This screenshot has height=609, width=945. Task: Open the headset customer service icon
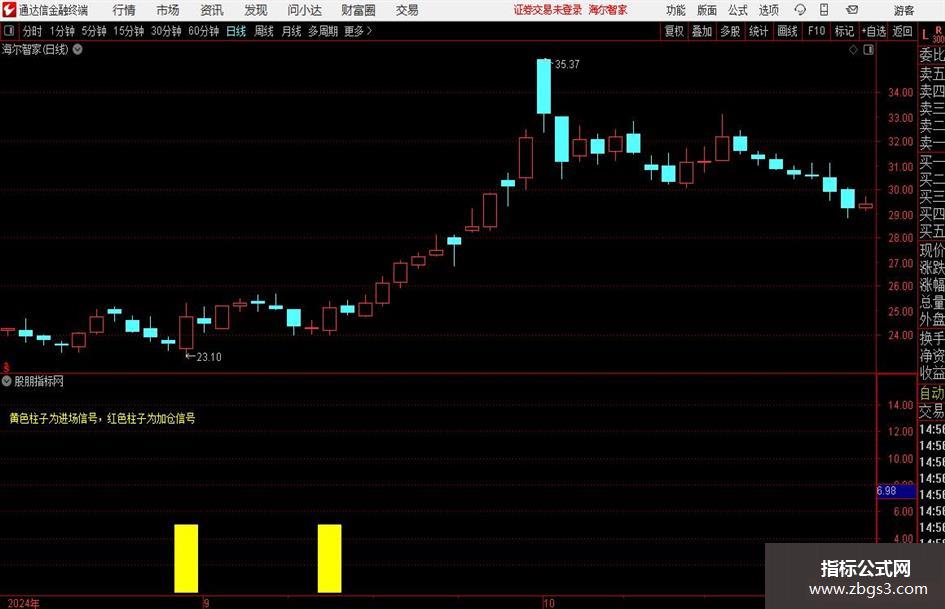800,10
